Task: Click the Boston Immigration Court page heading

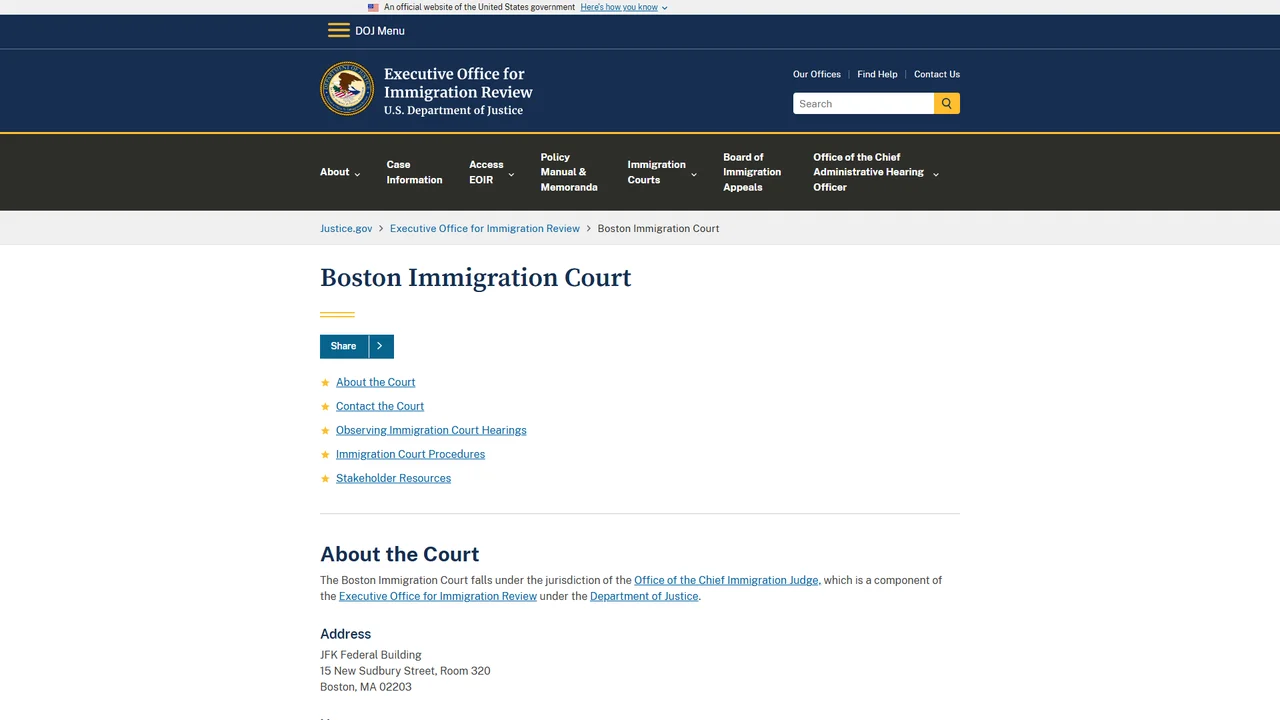Action: tap(476, 278)
